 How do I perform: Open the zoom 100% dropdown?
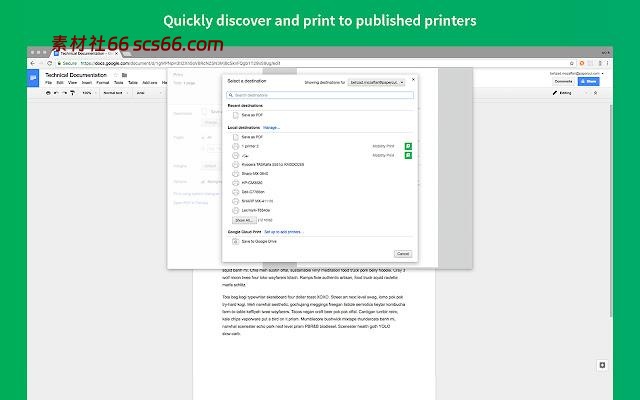click(x=87, y=92)
